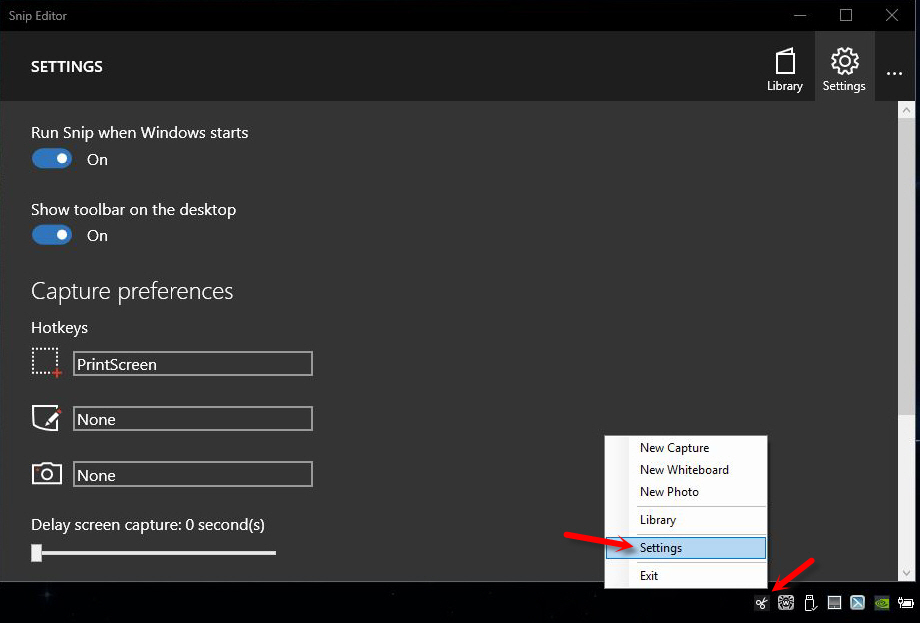The height and width of the screenshot is (623, 920).
Task: Disable Run Snip when Windows starts
Action: tap(52, 159)
